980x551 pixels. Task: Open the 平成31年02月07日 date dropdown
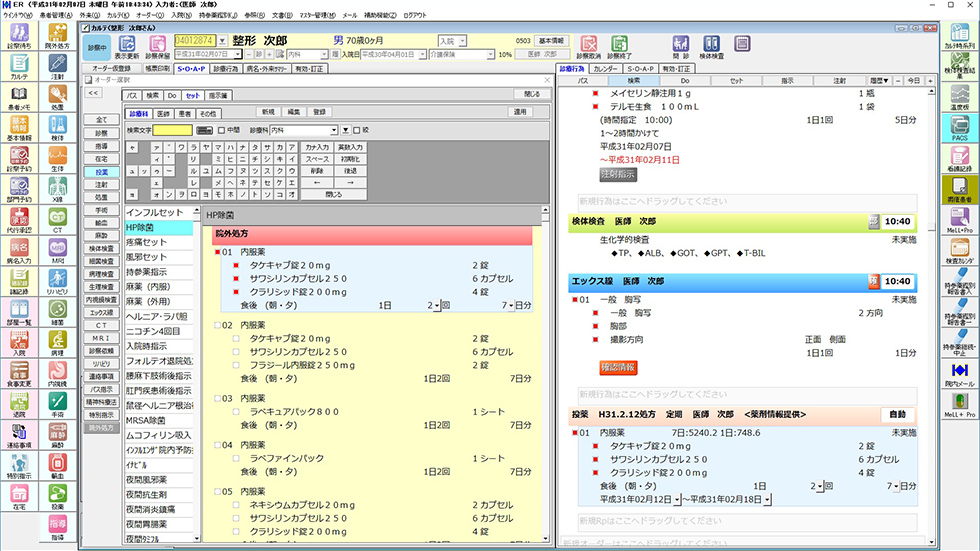click(238, 55)
